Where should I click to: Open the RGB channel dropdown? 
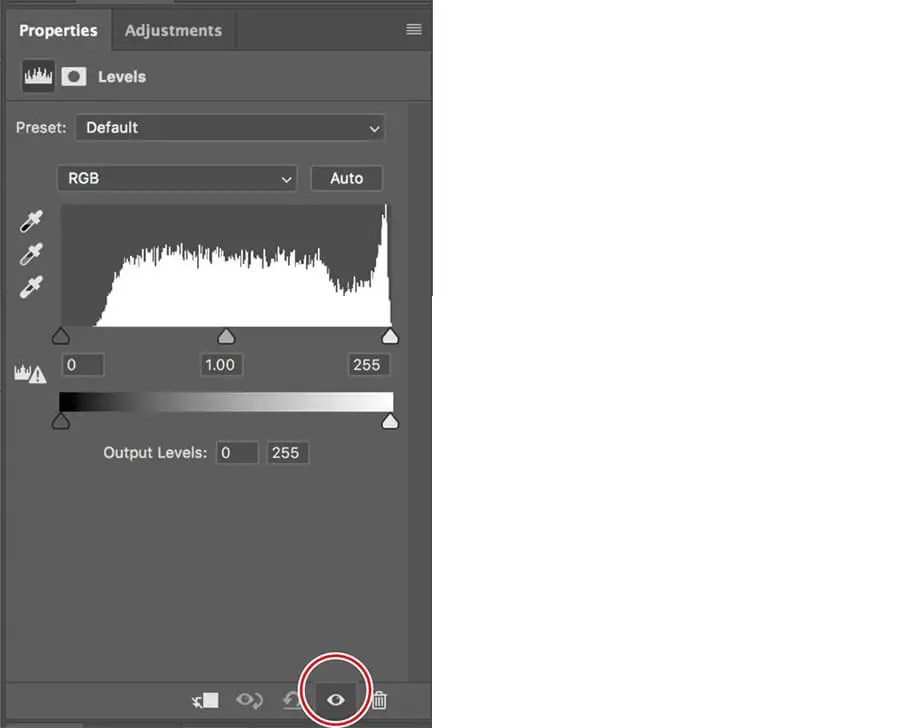tap(177, 178)
